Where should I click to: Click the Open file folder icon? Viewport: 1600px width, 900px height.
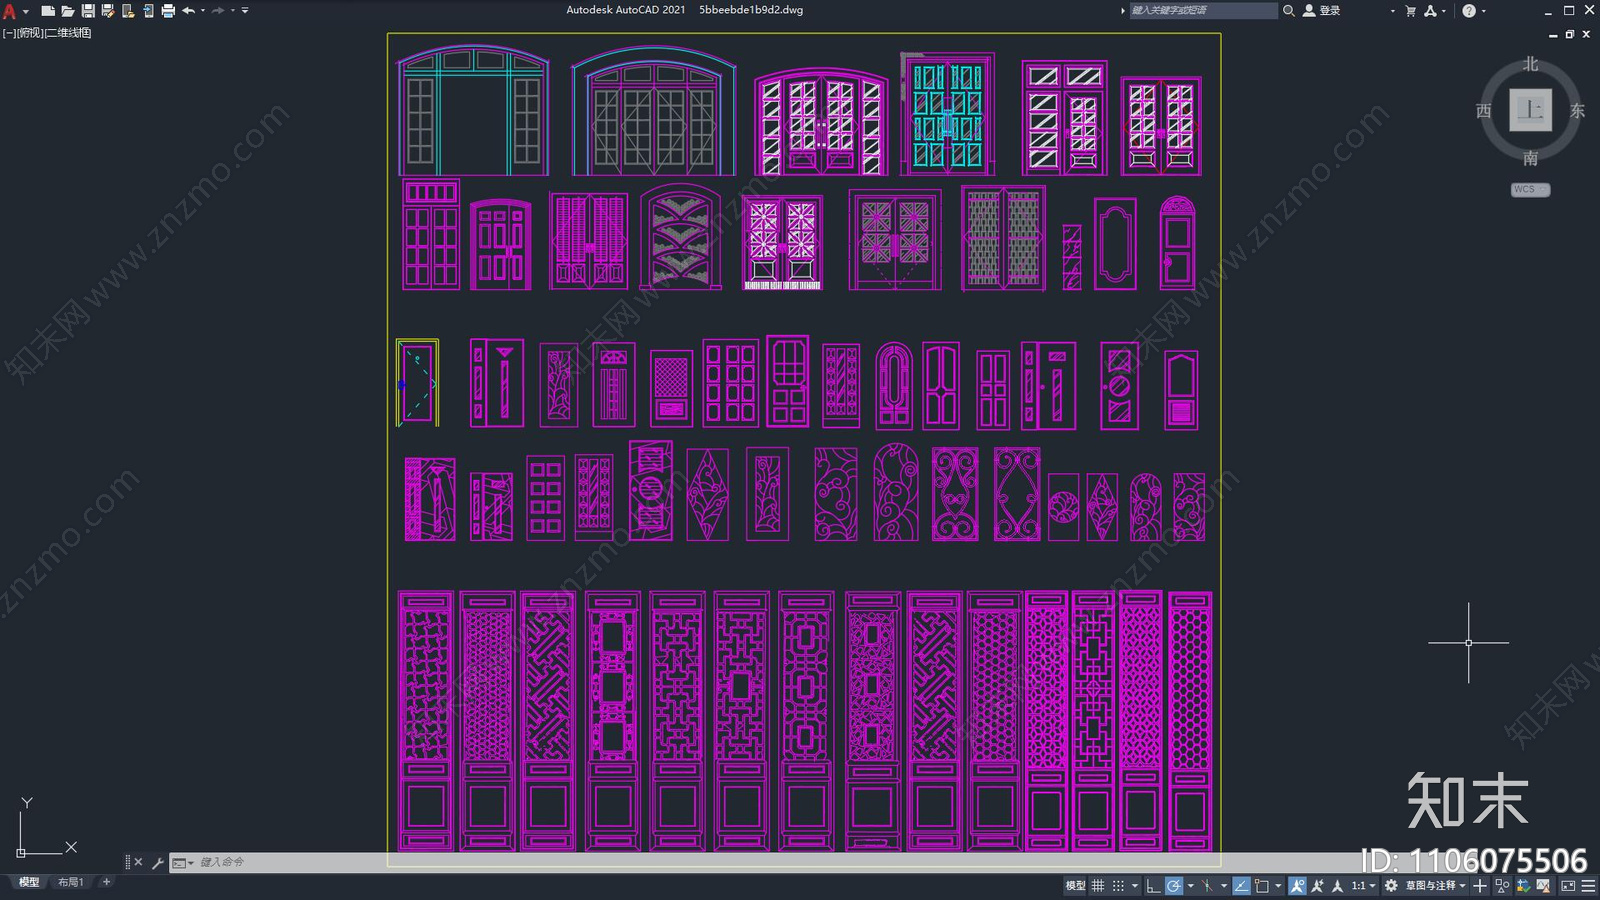pyautogui.click(x=67, y=11)
